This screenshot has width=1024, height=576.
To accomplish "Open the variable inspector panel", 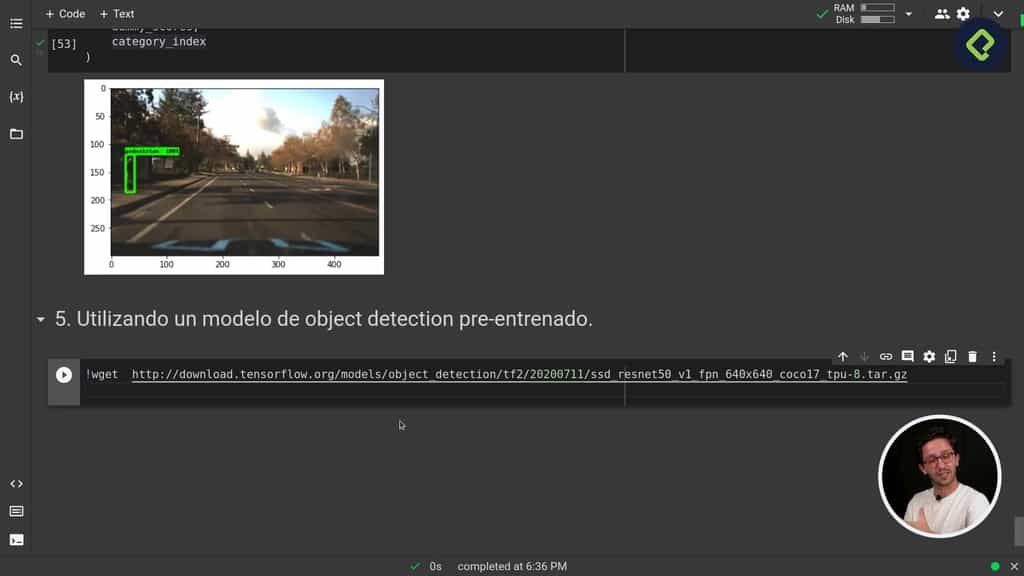I will tap(16, 96).
